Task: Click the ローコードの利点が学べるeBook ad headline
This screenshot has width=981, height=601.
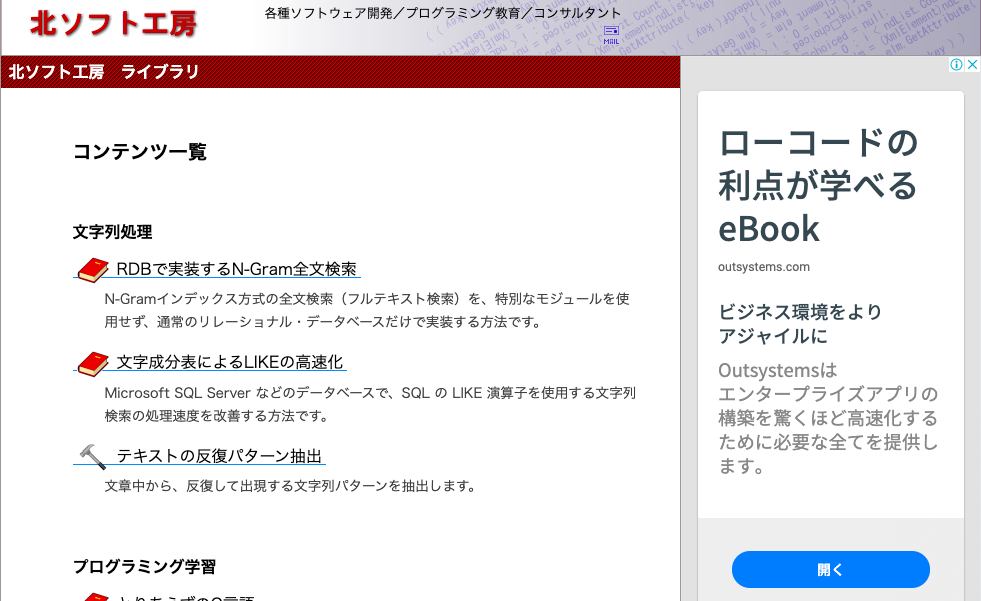Action: [x=818, y=186]
